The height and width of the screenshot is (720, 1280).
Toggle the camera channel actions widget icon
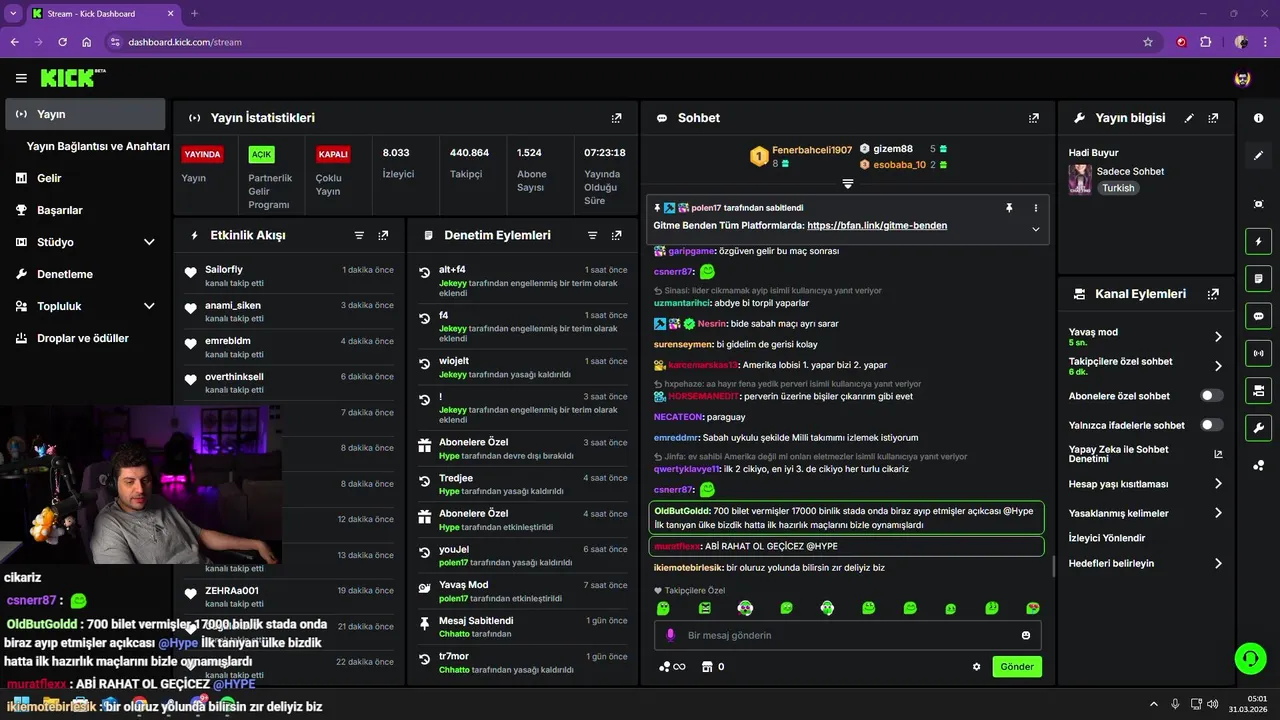1259,390
